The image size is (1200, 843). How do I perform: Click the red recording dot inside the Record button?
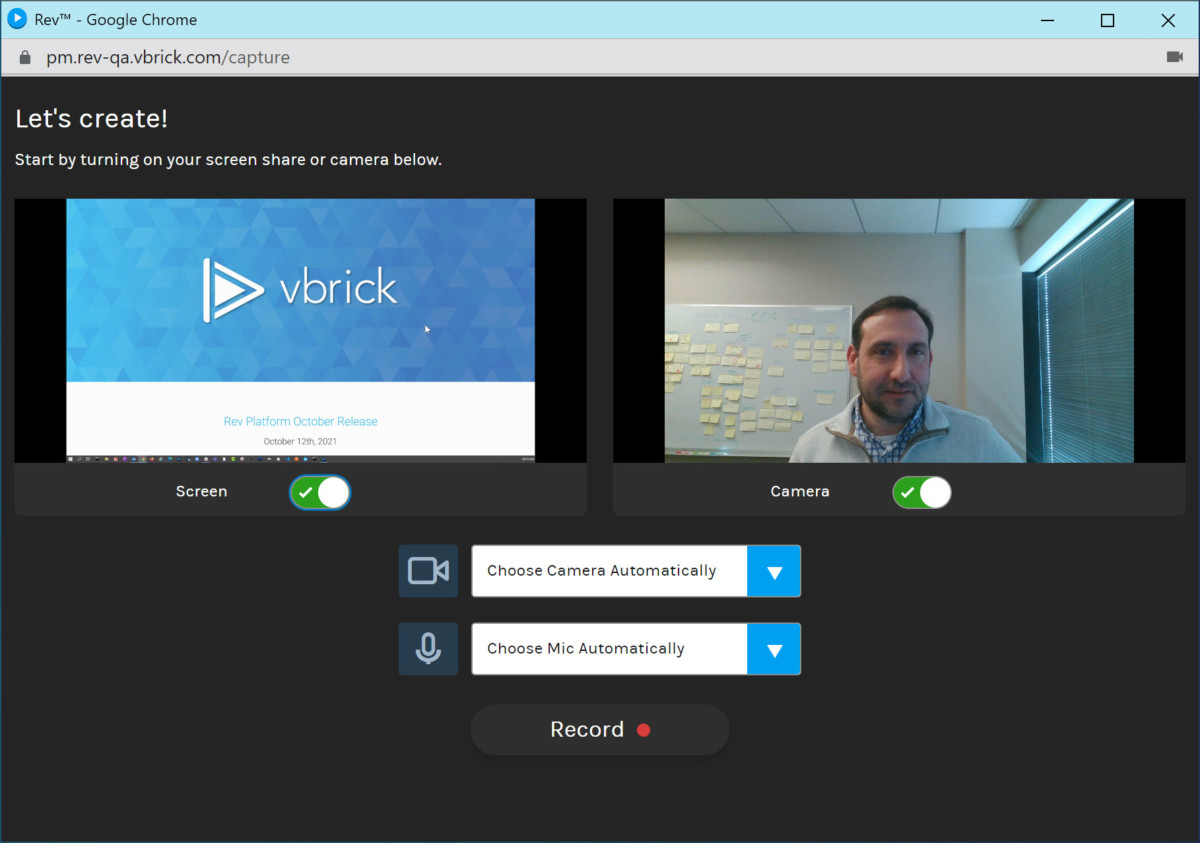tap(644, 730)
